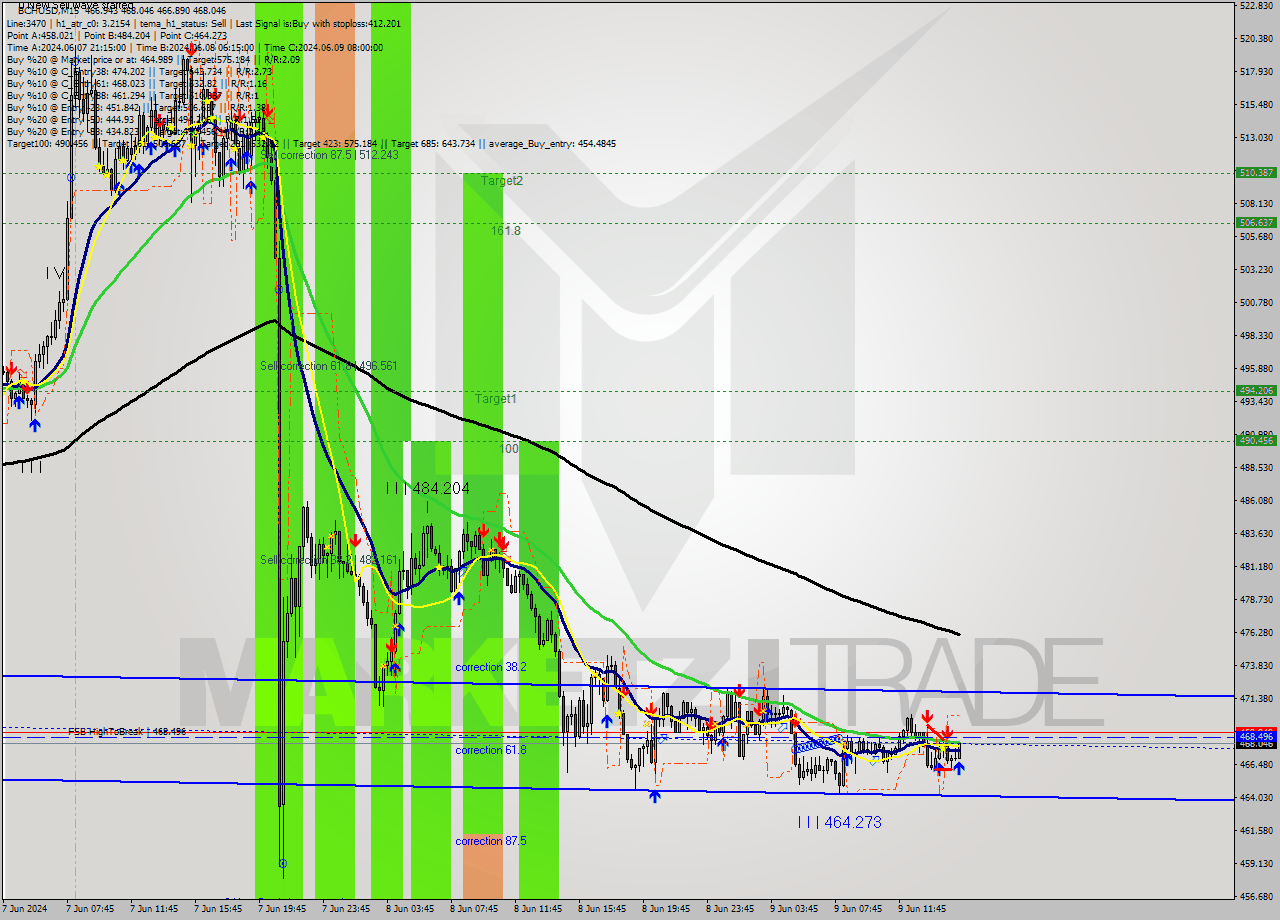
Task: Click the 'Sell correction 87.5 | 512.243' label
Action: click(330, 155)
